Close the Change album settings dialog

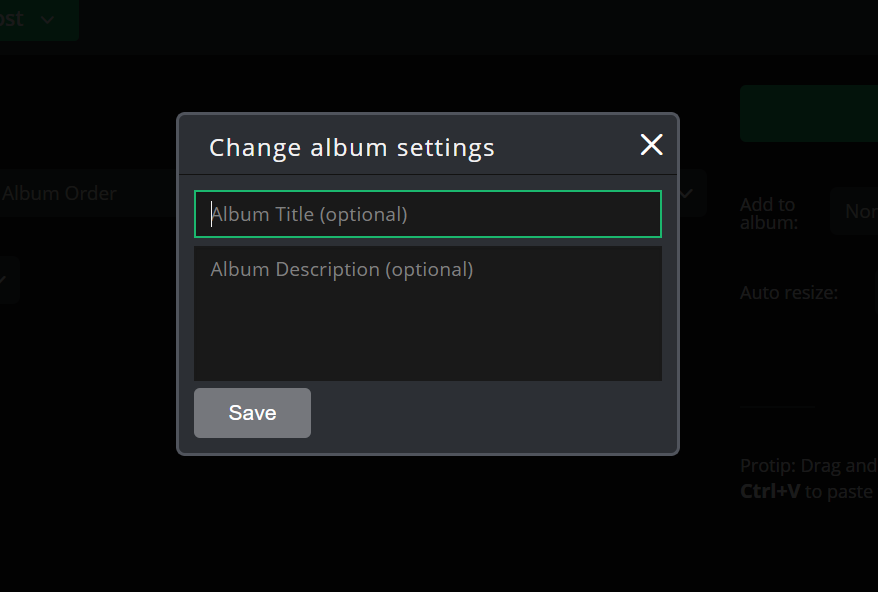click(651, 145)
